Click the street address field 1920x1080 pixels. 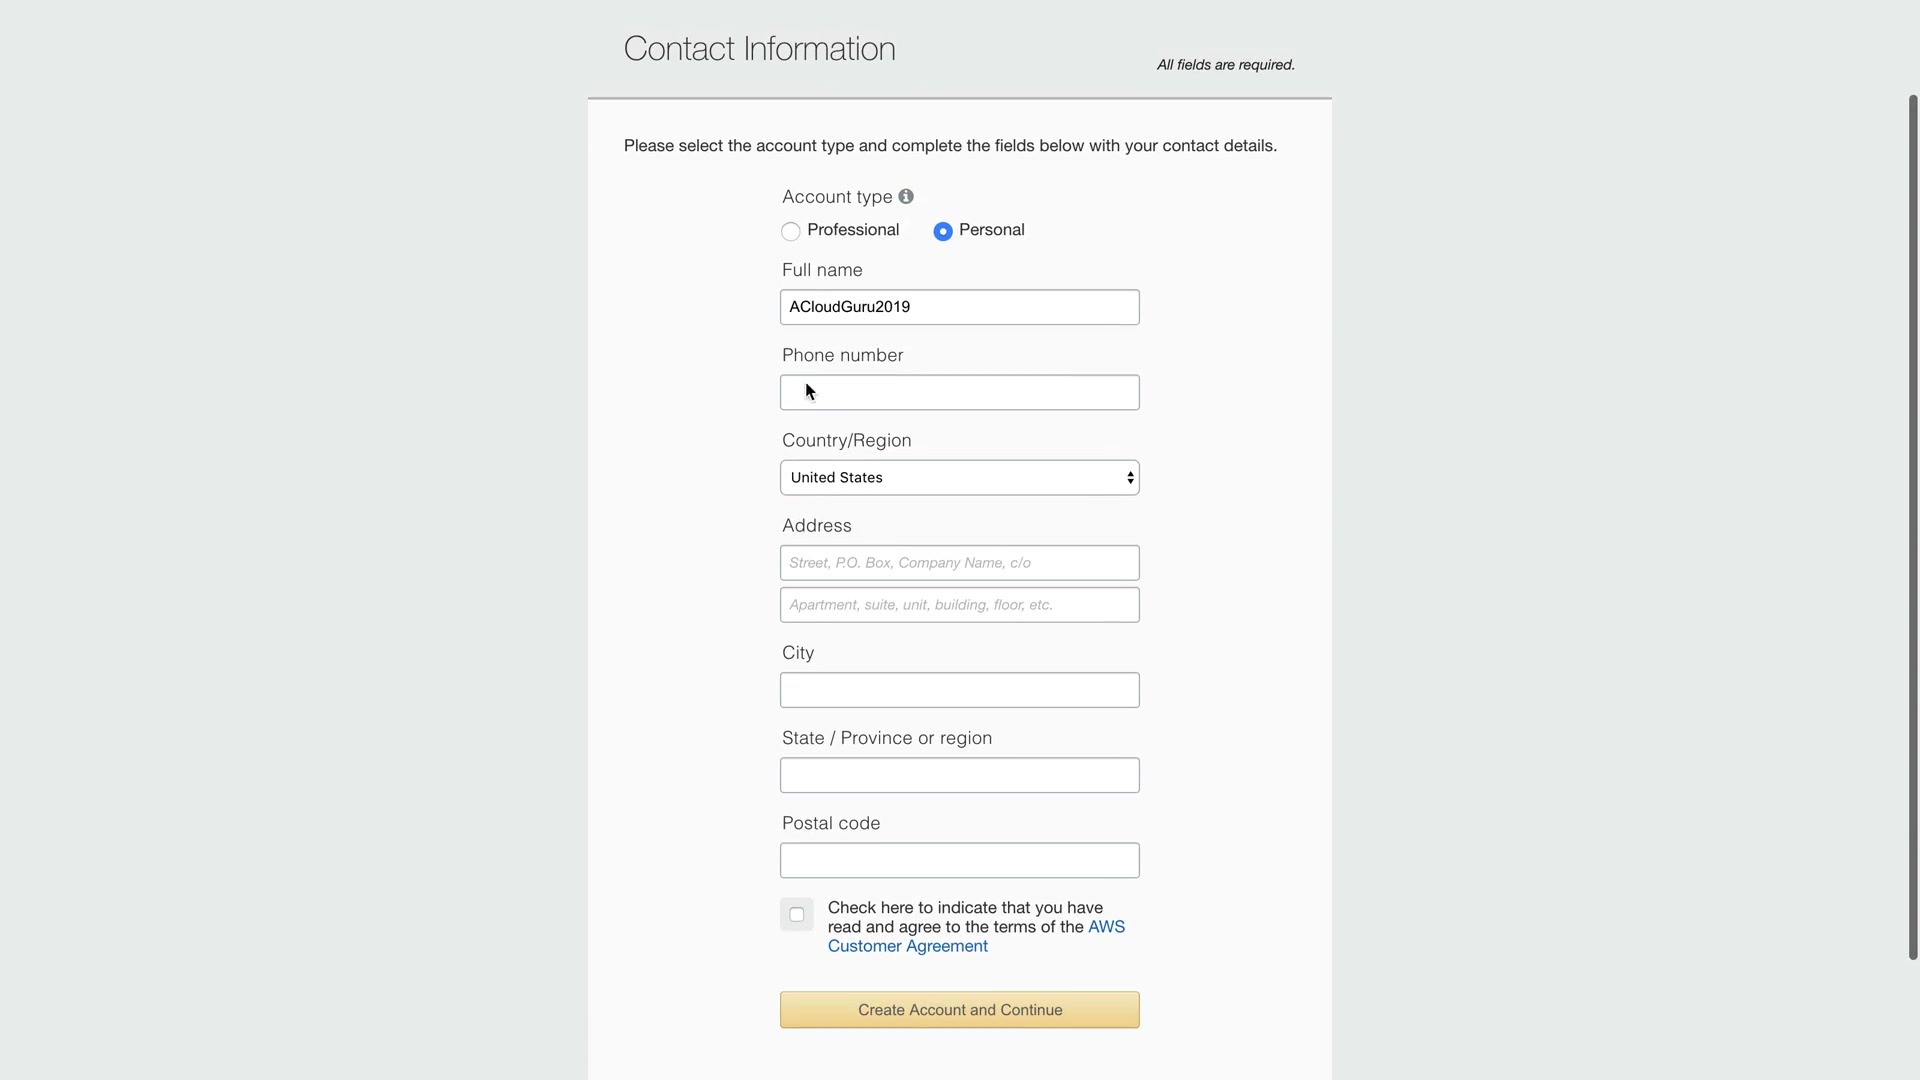[959, 563]
